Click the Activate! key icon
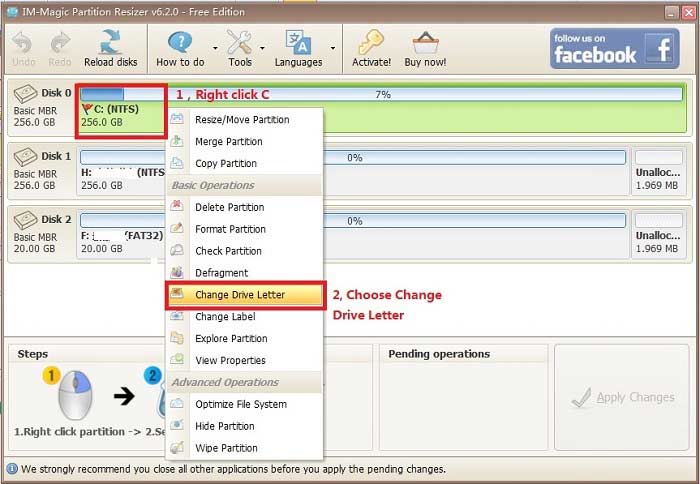The image size is (700, 484). 371,42
